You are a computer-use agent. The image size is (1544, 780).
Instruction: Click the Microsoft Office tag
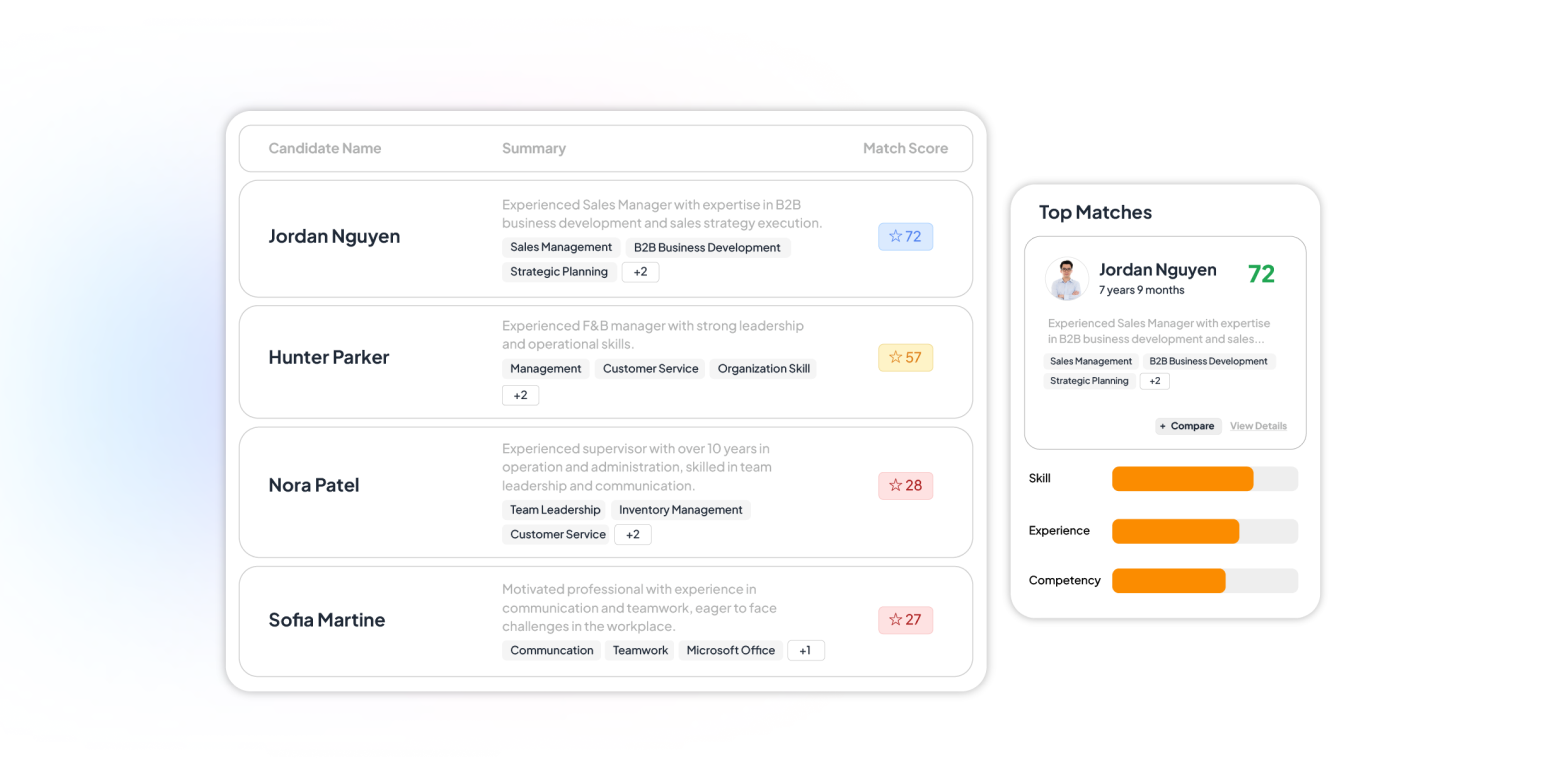click(x=731, y=650)
